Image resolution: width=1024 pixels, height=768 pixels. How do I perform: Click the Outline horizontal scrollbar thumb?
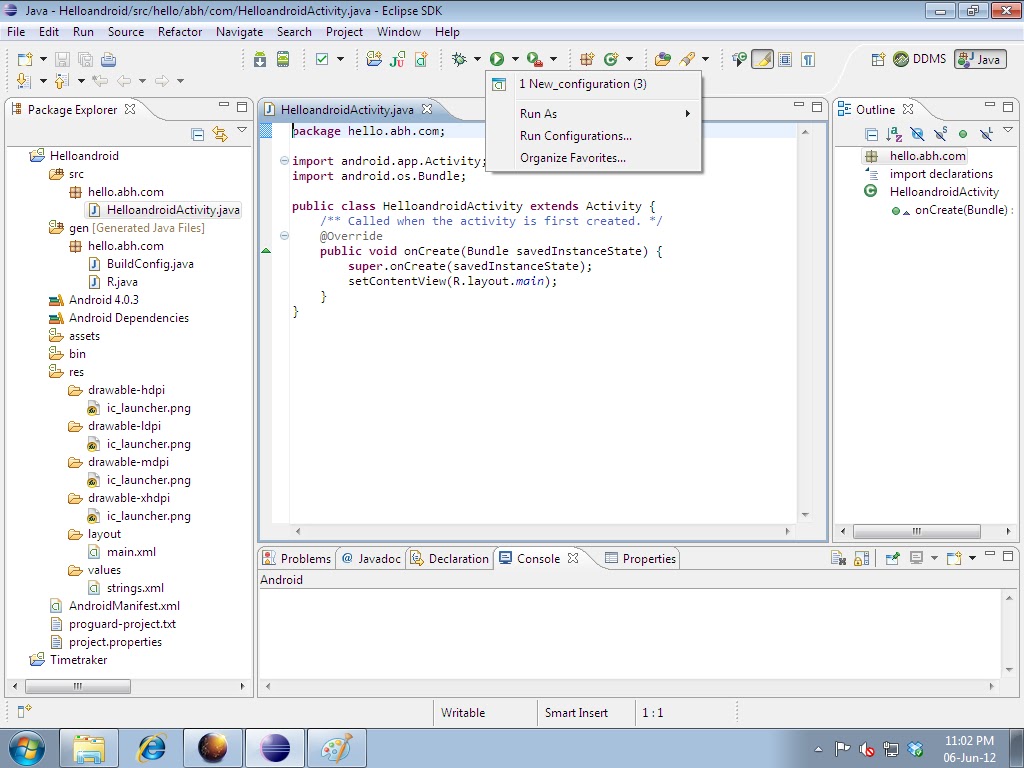point(916,531)
